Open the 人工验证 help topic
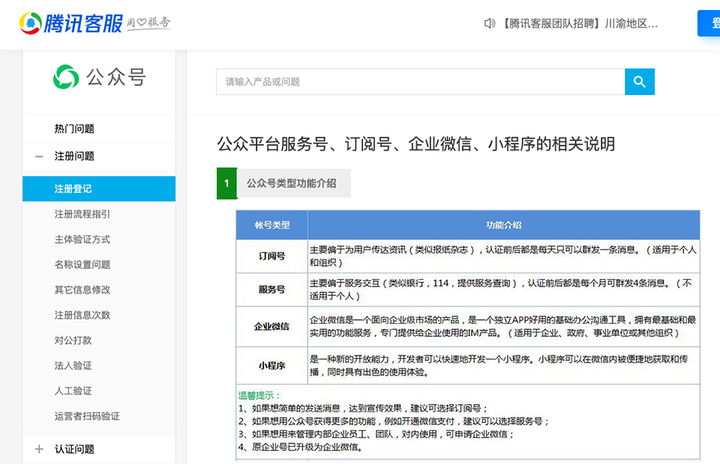720x464 pixels. coord(73,391)
